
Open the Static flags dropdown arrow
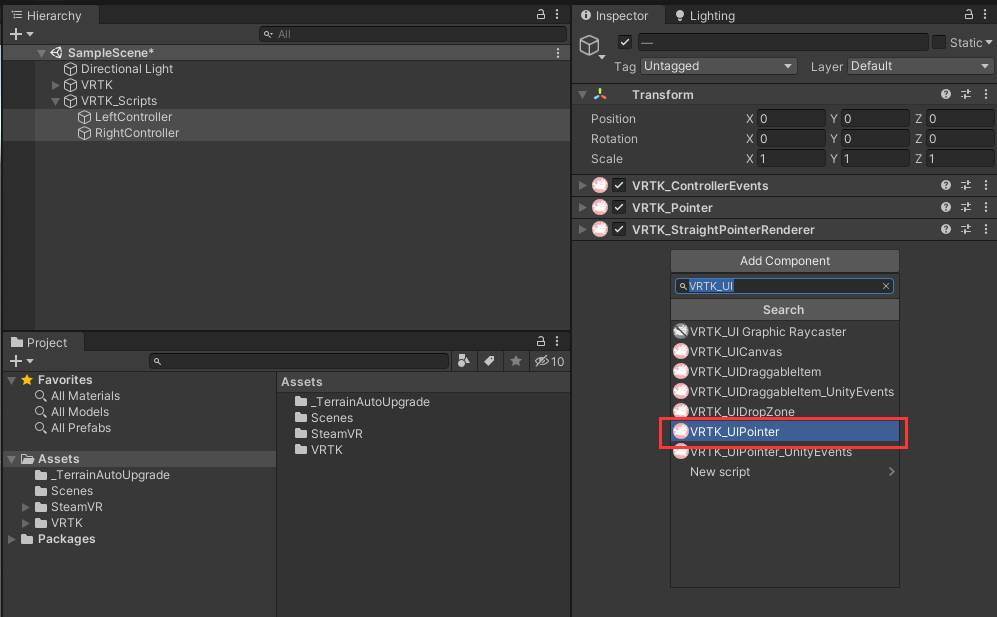coord(989,43)
